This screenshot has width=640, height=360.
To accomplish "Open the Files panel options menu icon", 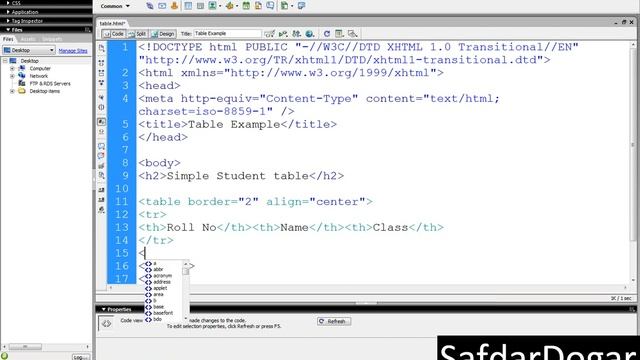I will click(87, 30).
